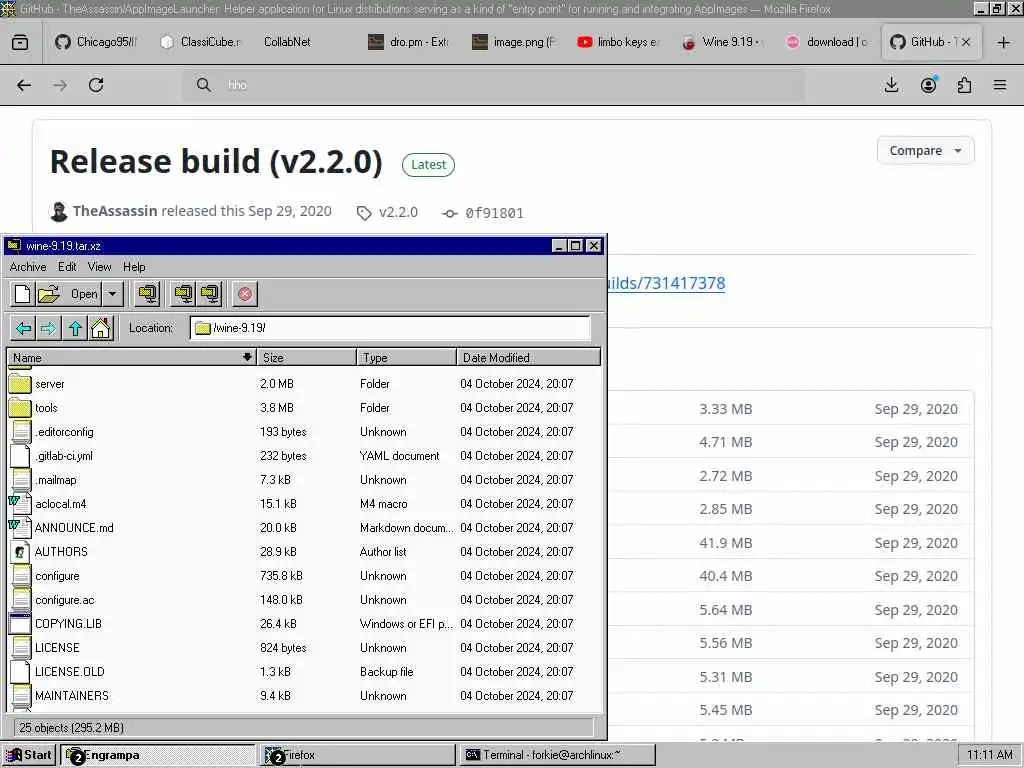
Task: Switch to the limbo keys YouTube tab
Action: [x=619, y=42]
